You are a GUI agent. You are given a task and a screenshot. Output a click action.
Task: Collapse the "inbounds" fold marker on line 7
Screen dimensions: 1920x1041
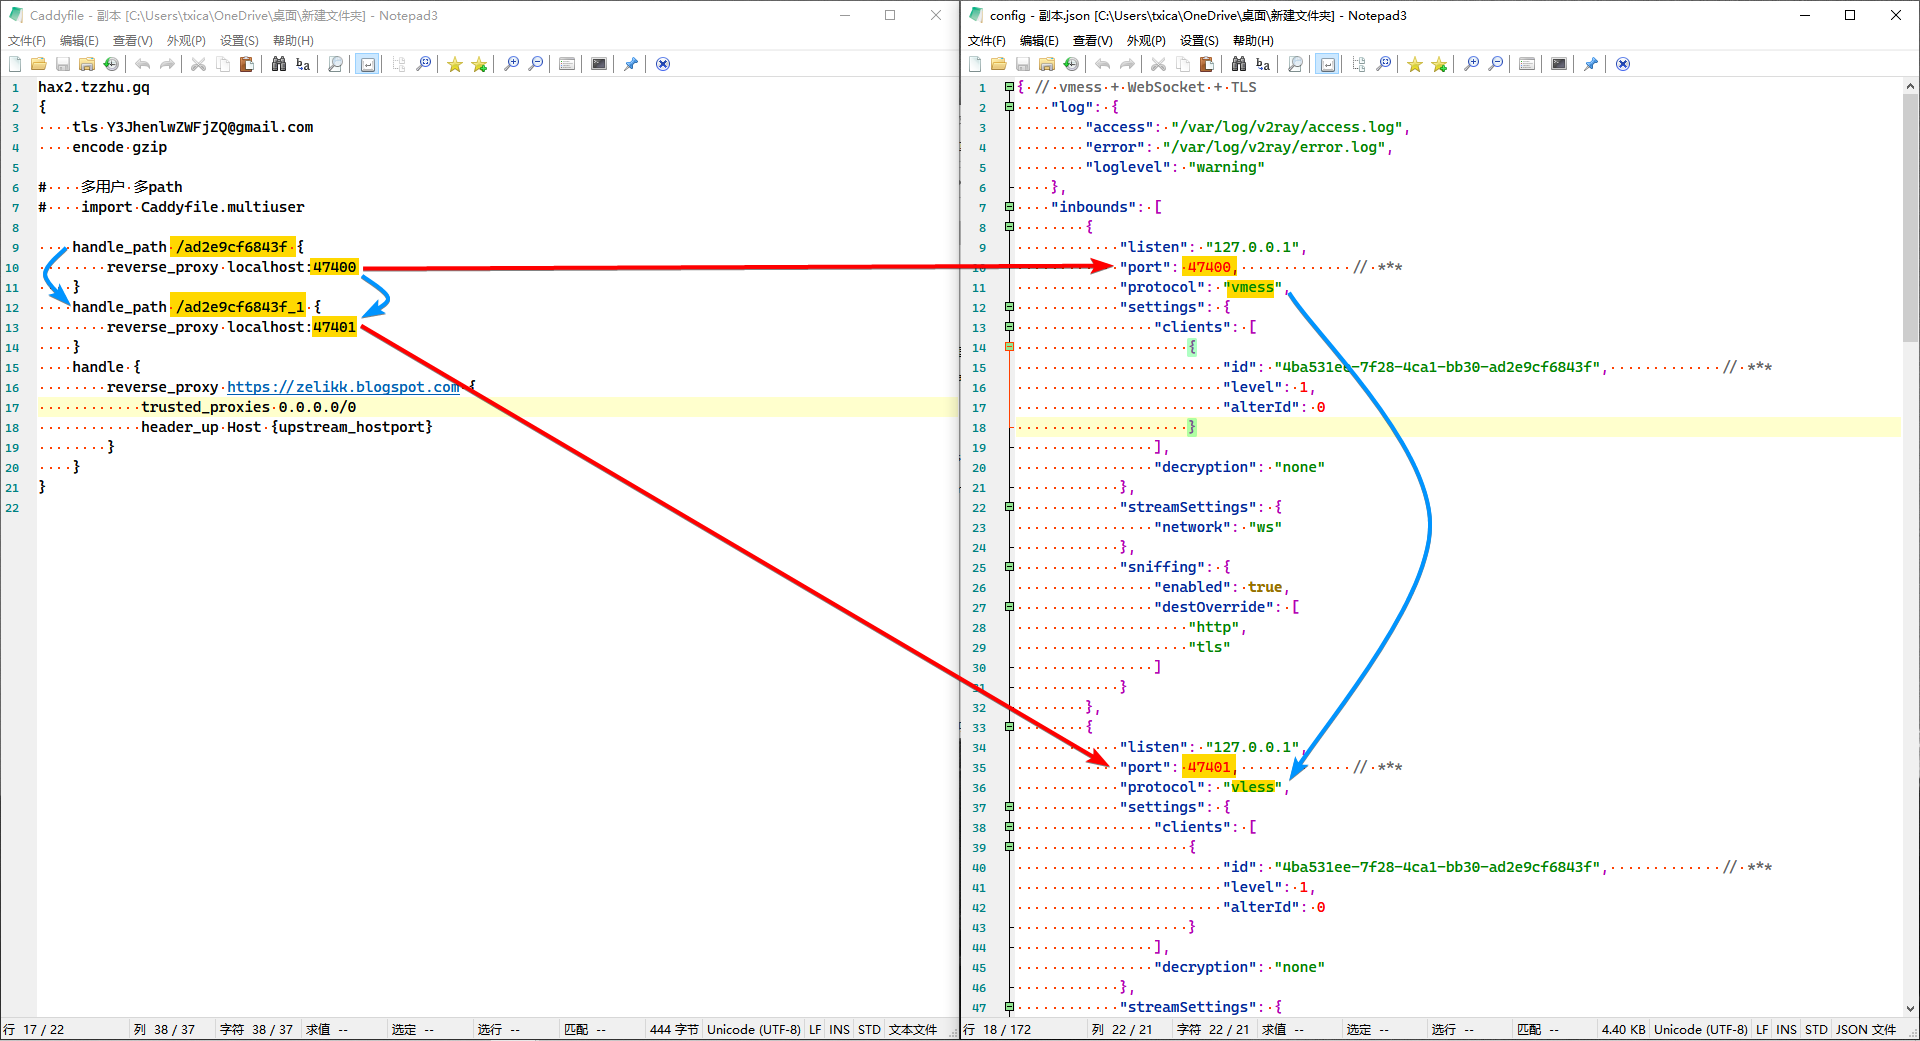[1009, 207]
